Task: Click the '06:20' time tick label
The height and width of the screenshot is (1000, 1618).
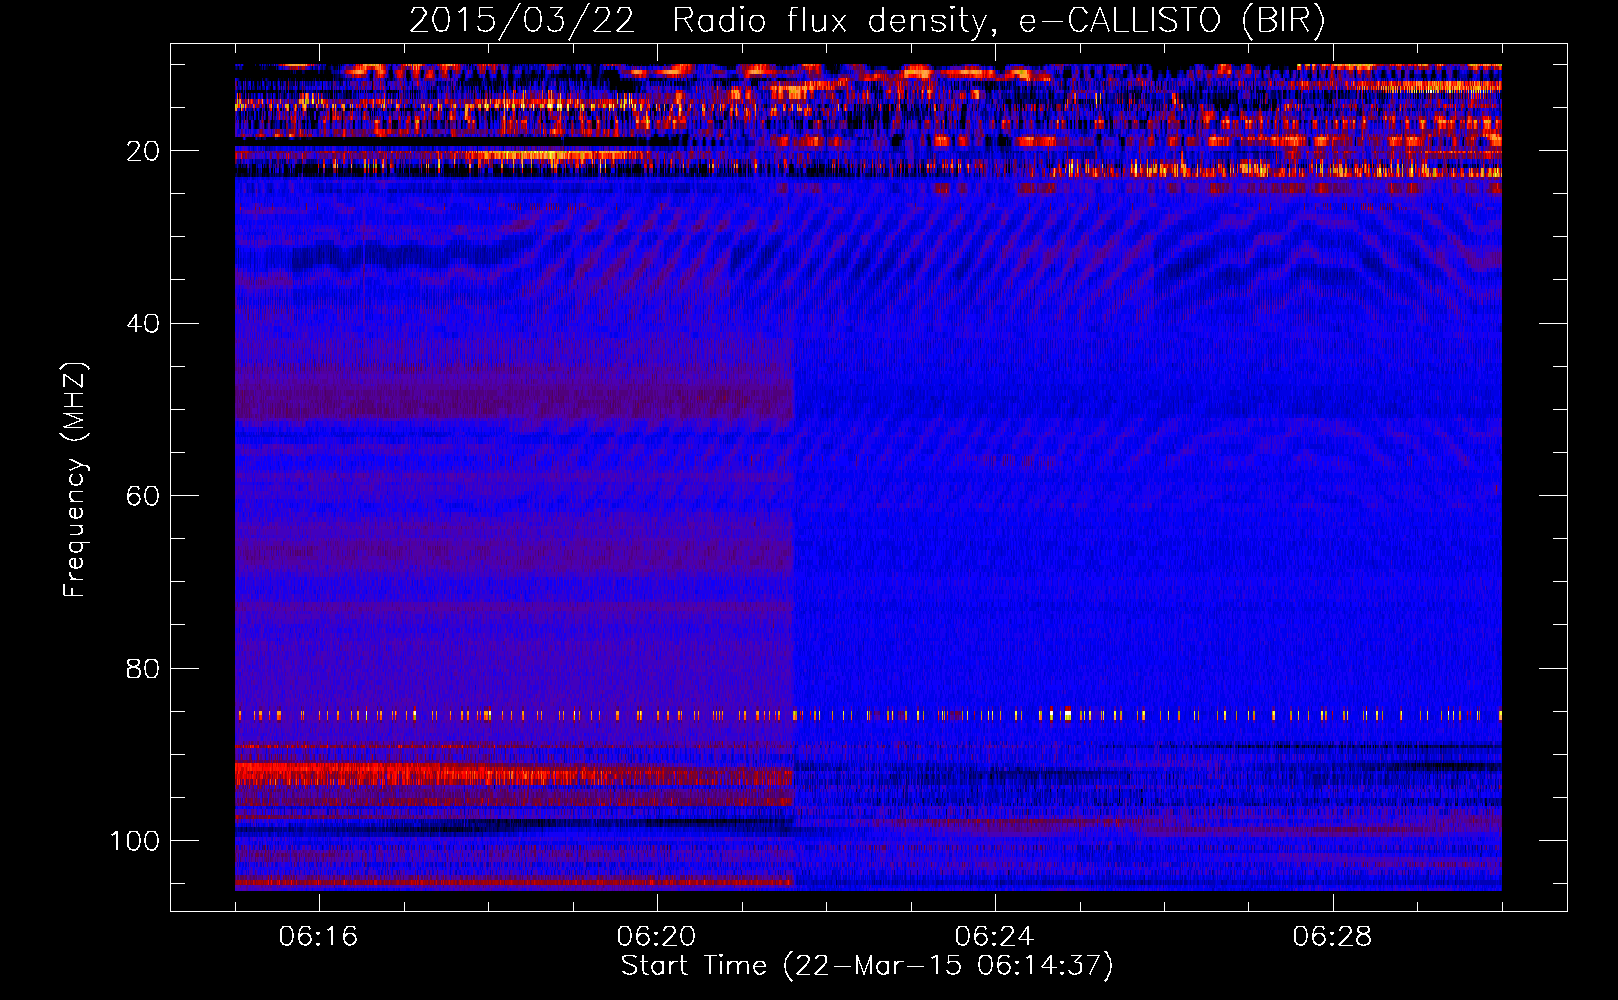Action: (x=656, y=937)
